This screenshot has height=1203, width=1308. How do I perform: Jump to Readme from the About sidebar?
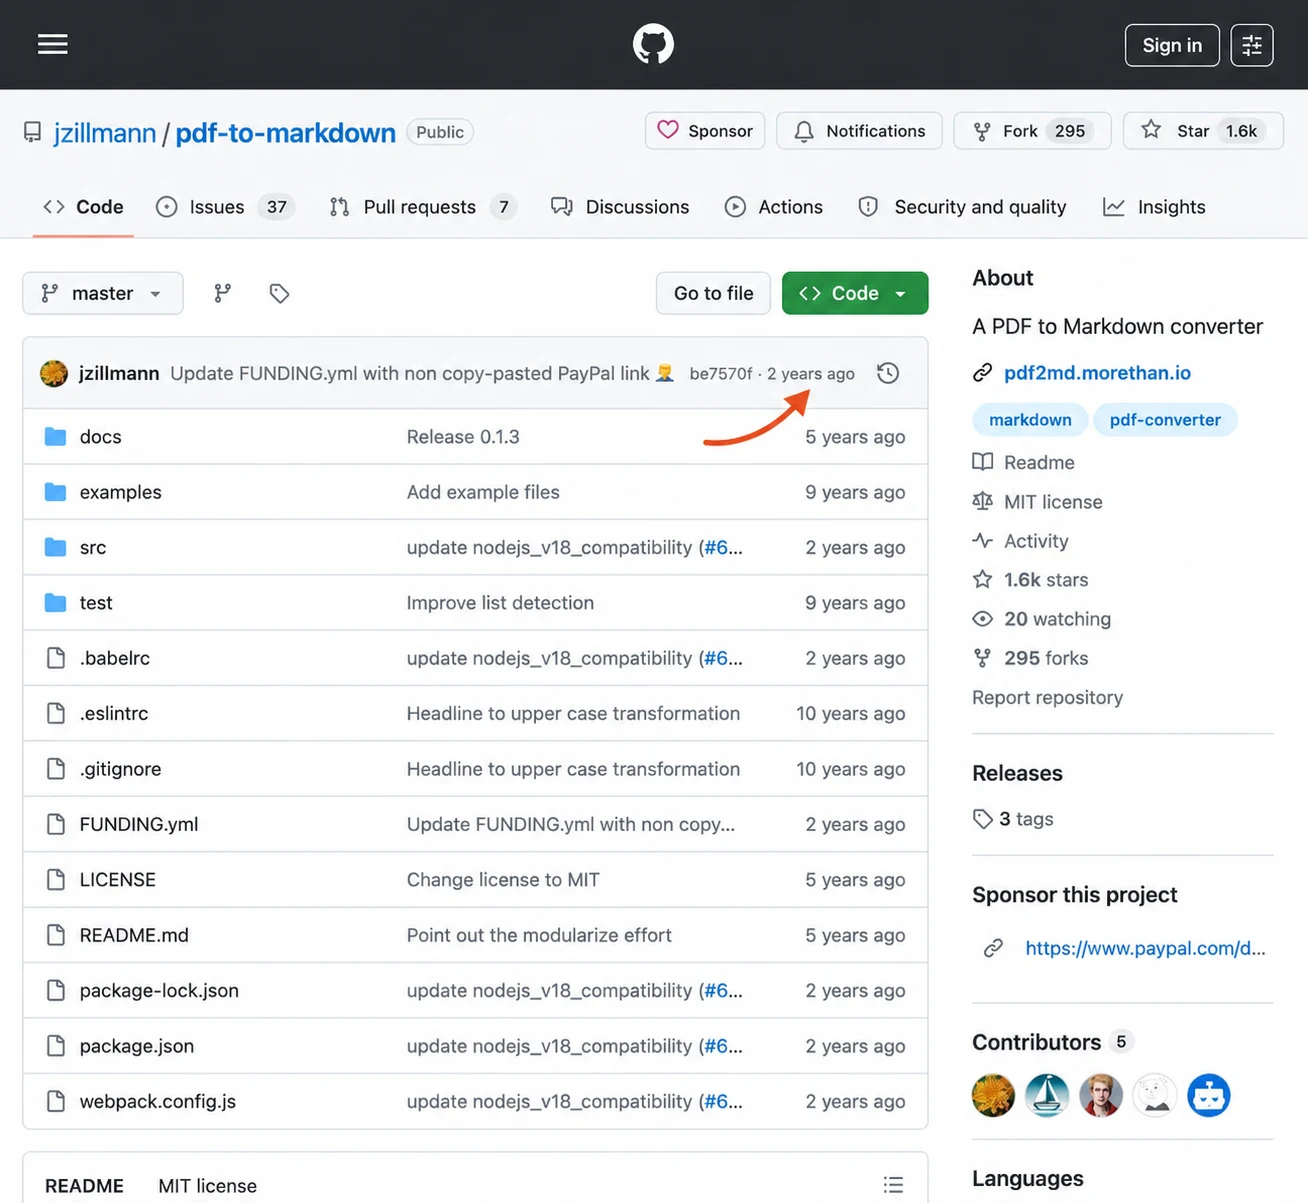click(x=1024, y=462)
